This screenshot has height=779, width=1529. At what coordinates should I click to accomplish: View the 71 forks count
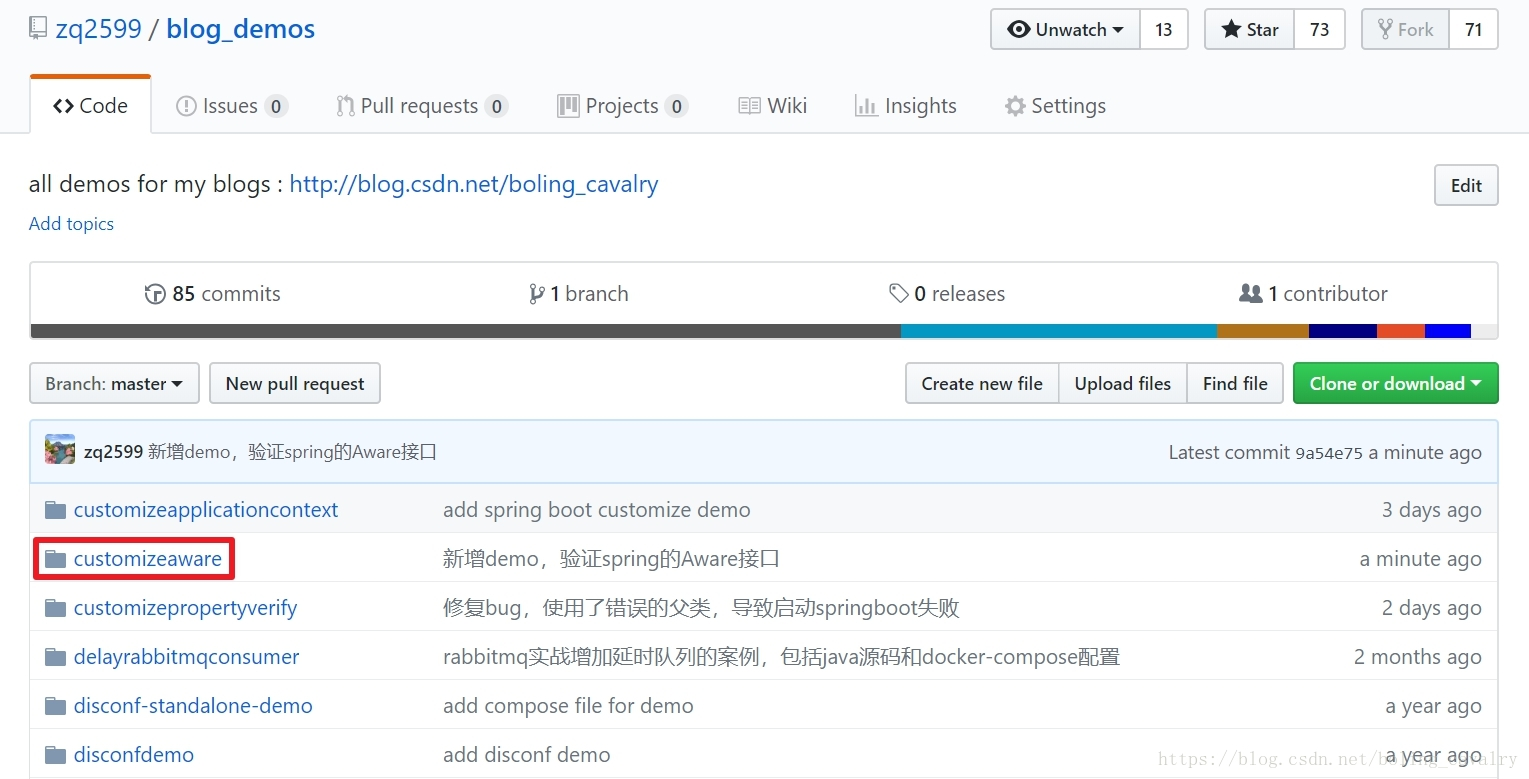[1473, 29]
